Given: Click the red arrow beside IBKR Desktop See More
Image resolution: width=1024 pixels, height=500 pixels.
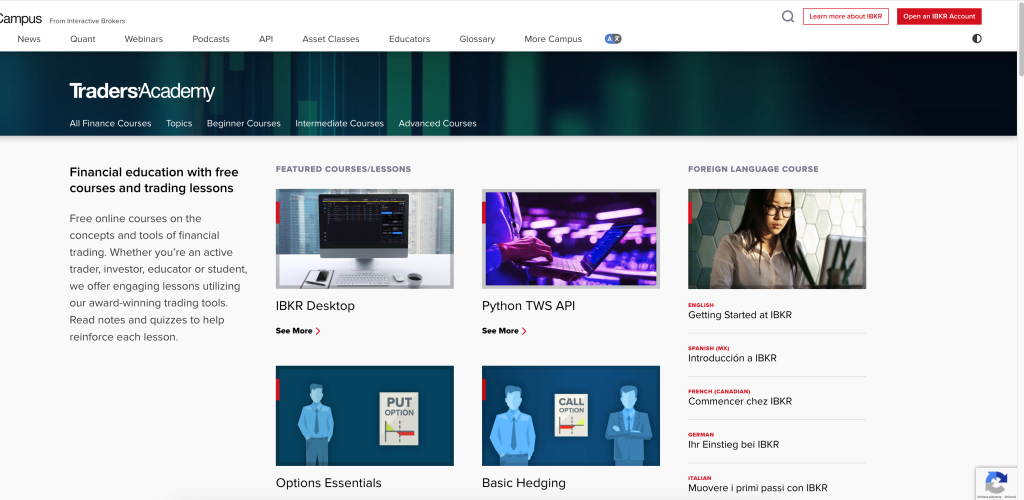Looking at the screenshot, I should tap(318, 331).
